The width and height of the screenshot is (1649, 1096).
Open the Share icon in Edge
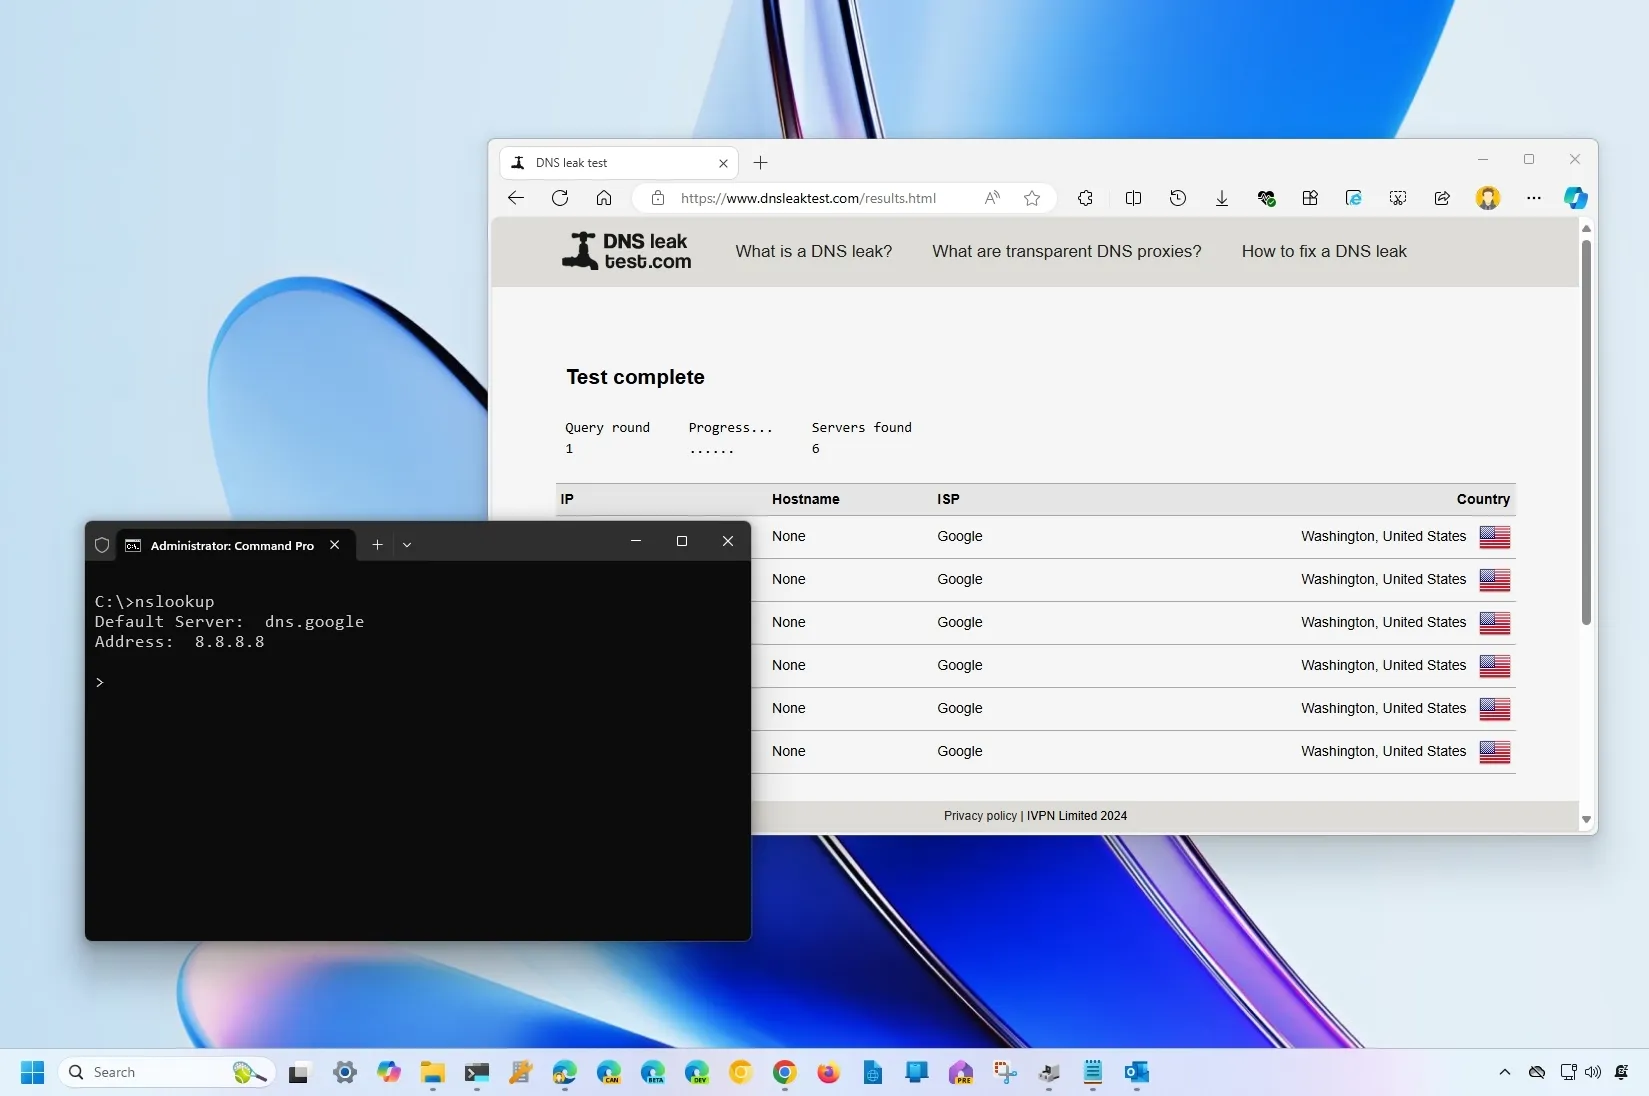[x=1441, y=198]
